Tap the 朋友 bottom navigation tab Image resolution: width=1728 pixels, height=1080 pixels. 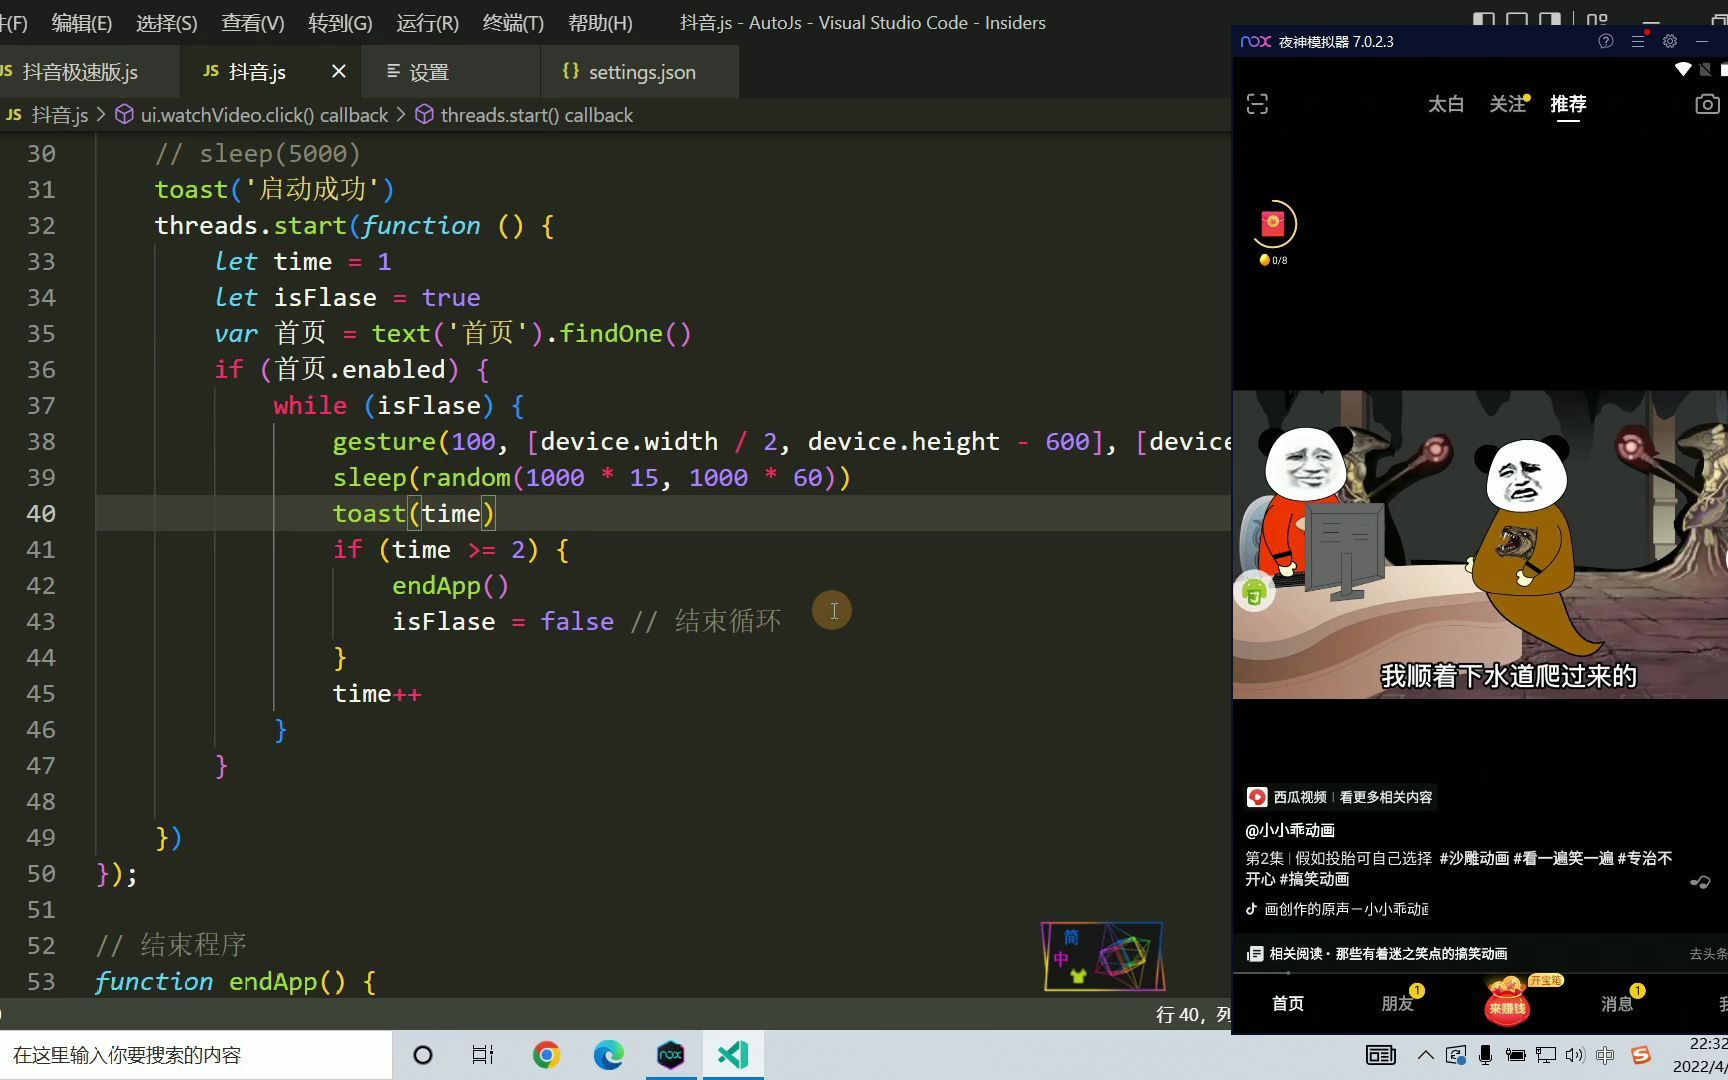coord(1398,1003)
